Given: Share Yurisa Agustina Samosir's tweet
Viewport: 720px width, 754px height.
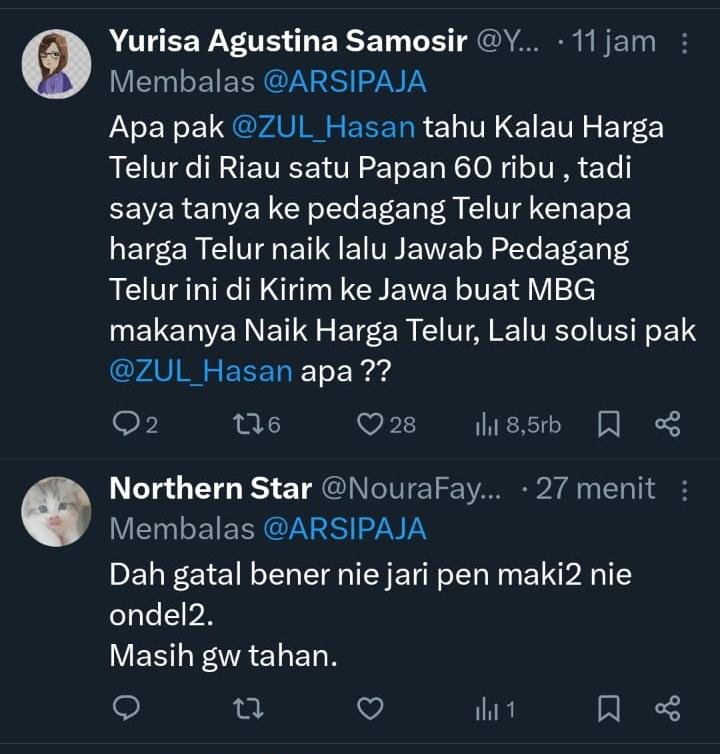Looking at the screenshot, I should 667,425.
